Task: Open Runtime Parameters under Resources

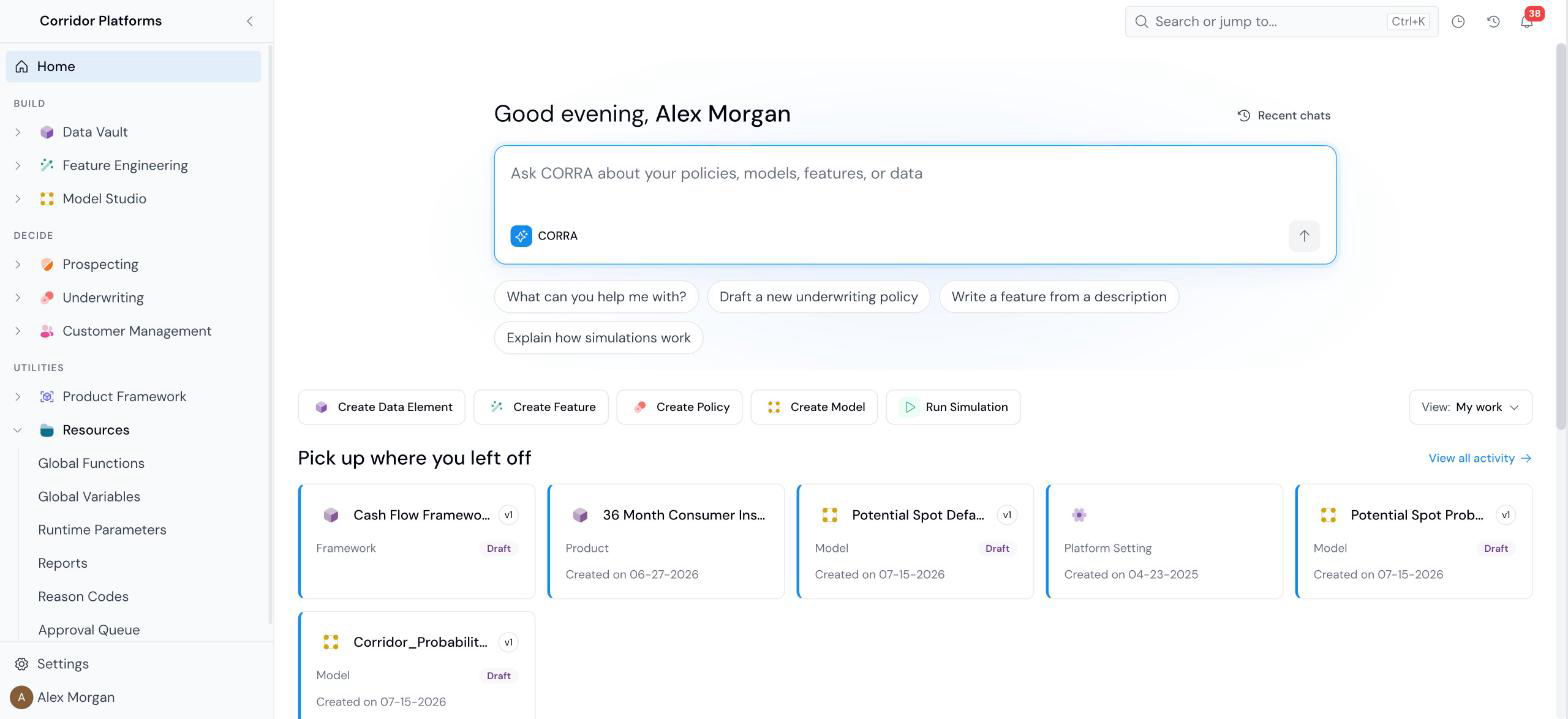Action: pyautogui.click(x=102, y=530)
